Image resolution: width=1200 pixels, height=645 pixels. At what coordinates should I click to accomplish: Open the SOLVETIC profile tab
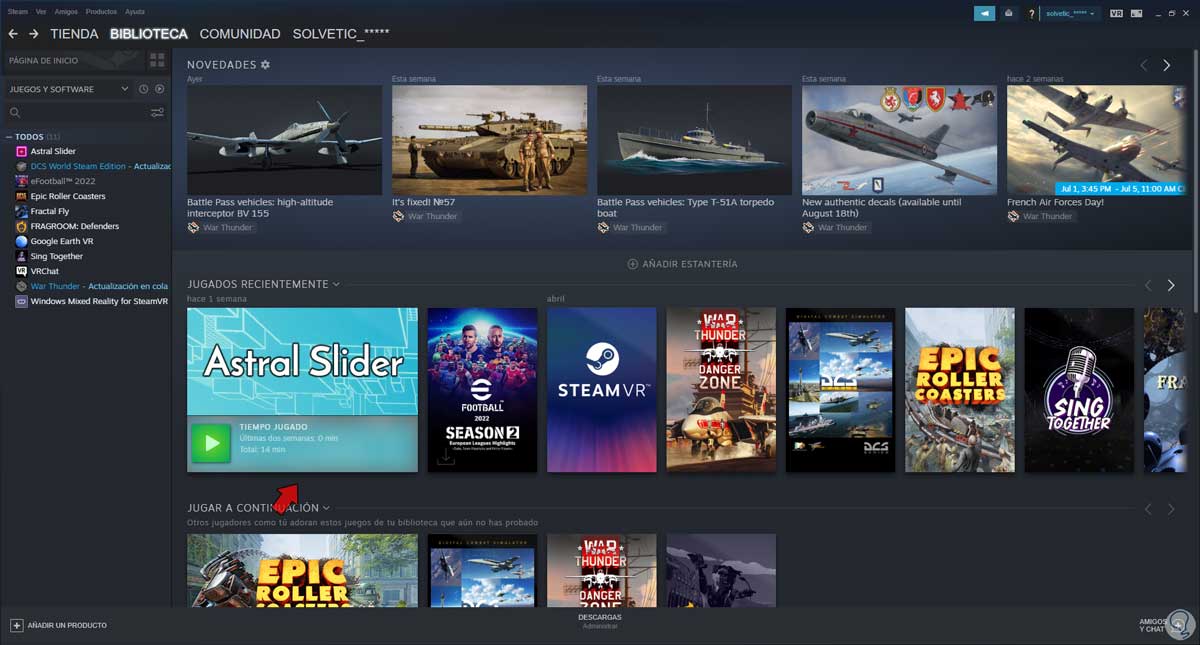click(341, 34)
